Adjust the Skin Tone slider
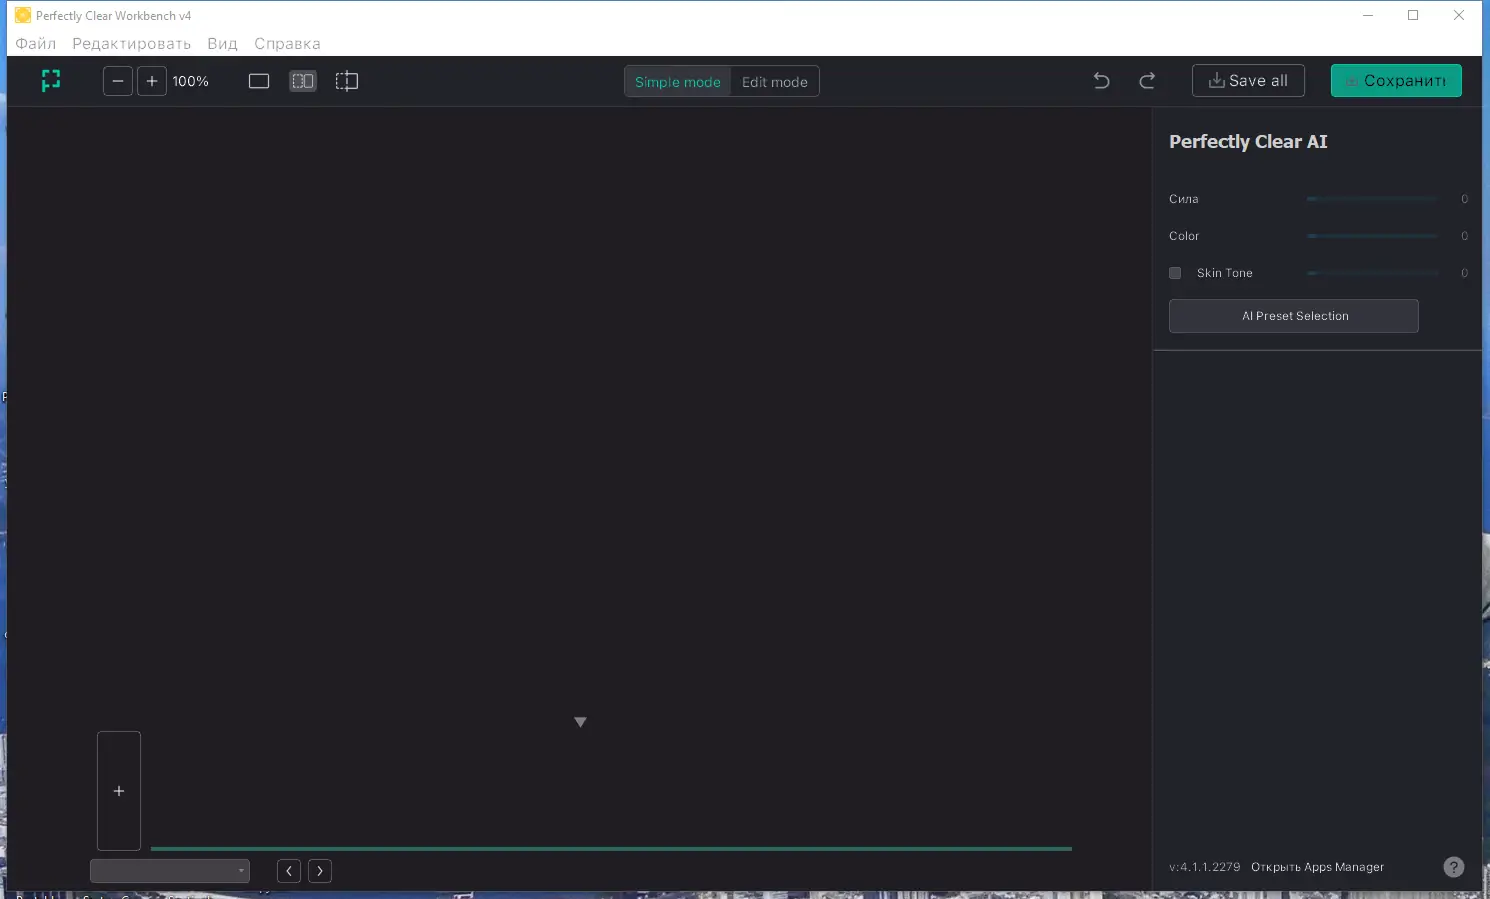The image size is (1490, 899). (x=1372, y=273)
